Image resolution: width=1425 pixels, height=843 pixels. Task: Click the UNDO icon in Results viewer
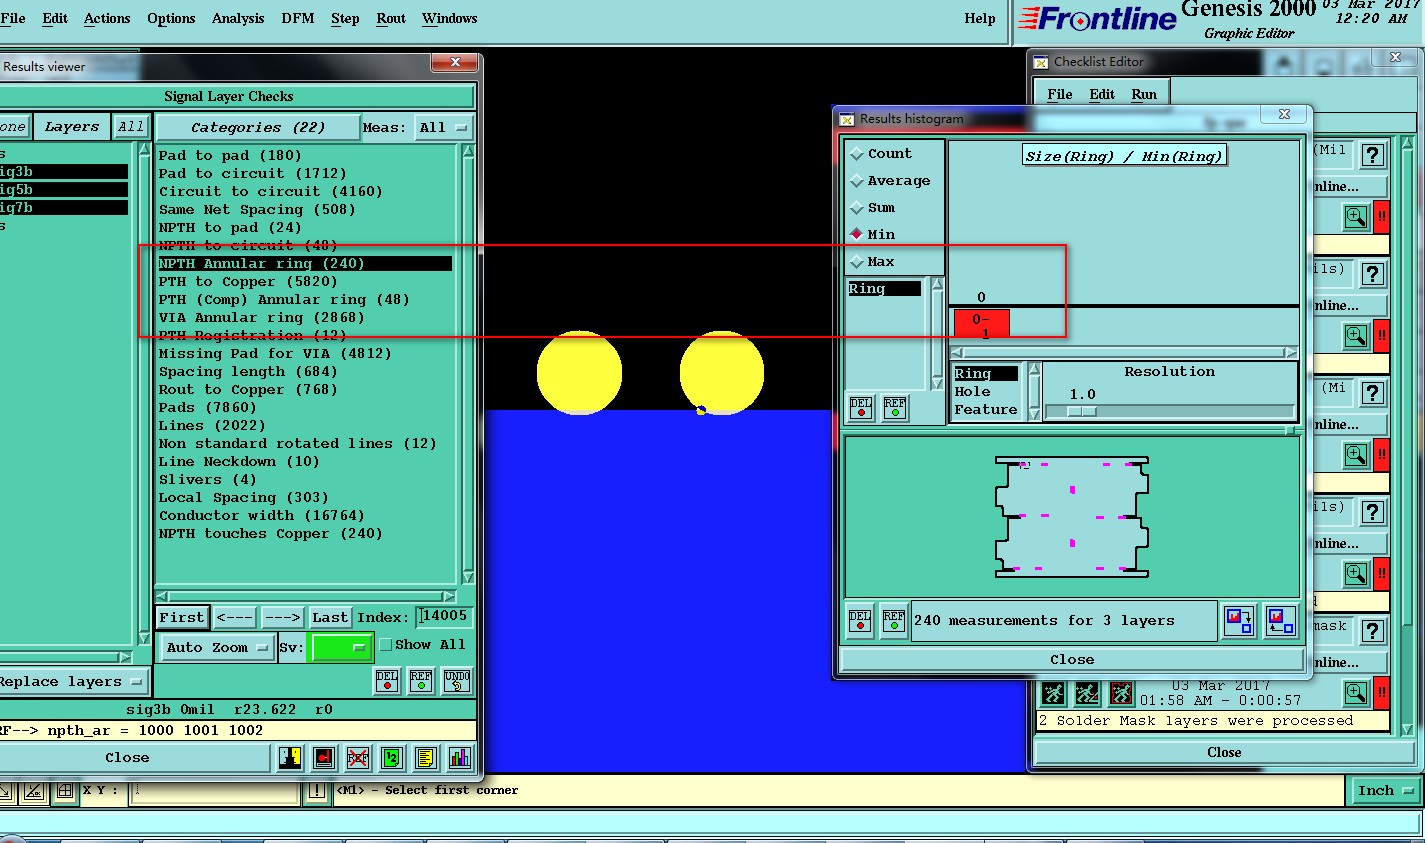click(x=456, y=681)
